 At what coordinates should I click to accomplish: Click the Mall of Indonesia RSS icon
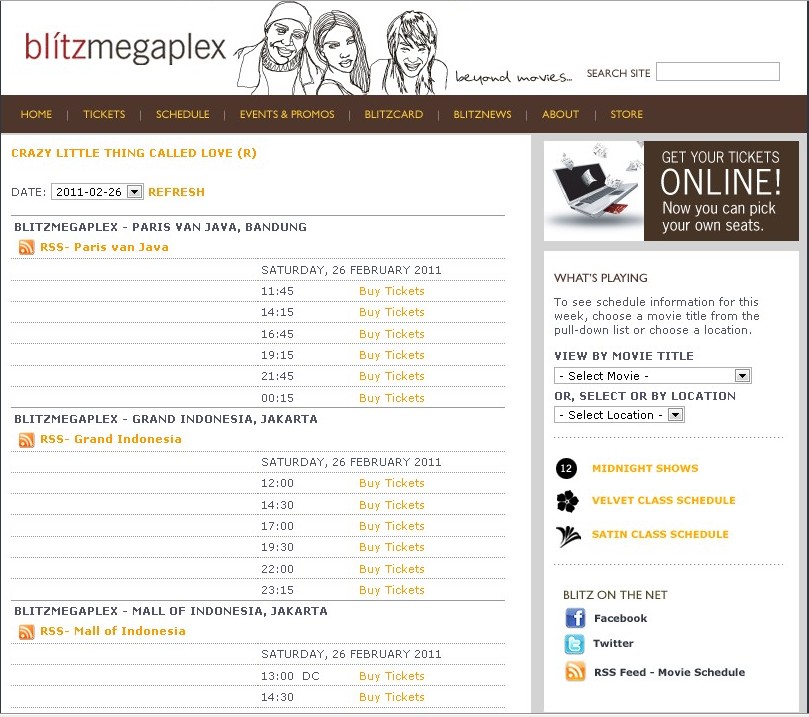[26, 631]
